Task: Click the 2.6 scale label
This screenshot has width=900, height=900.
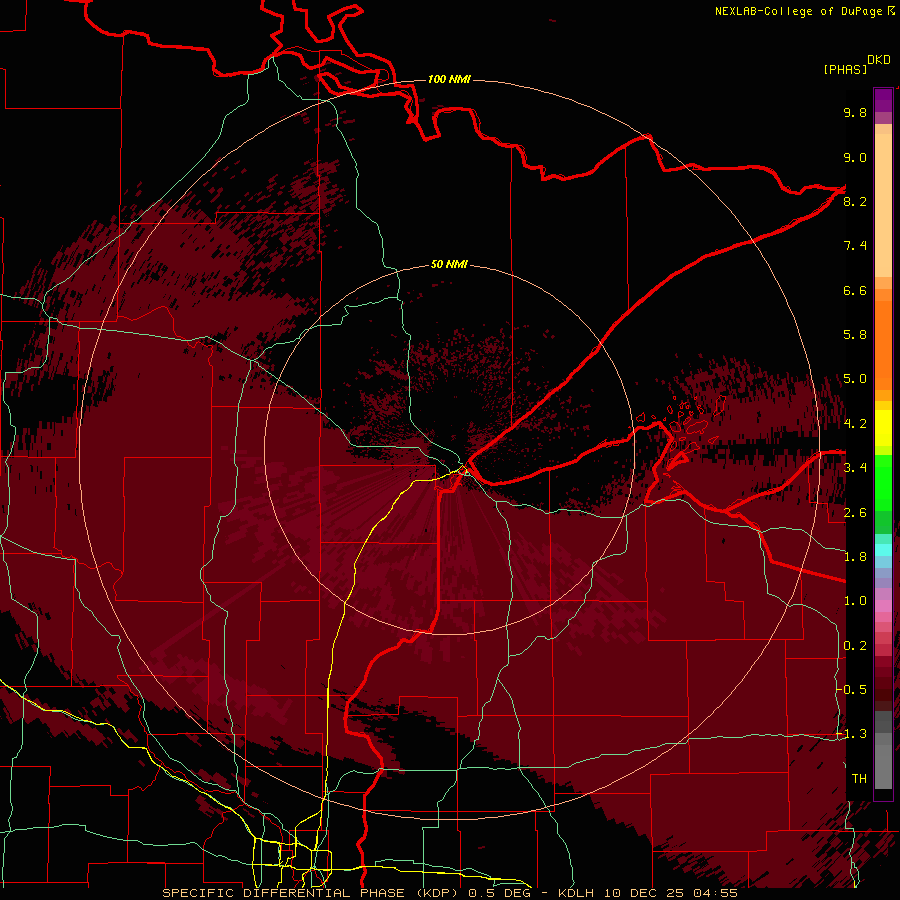Action: point(855,513)
